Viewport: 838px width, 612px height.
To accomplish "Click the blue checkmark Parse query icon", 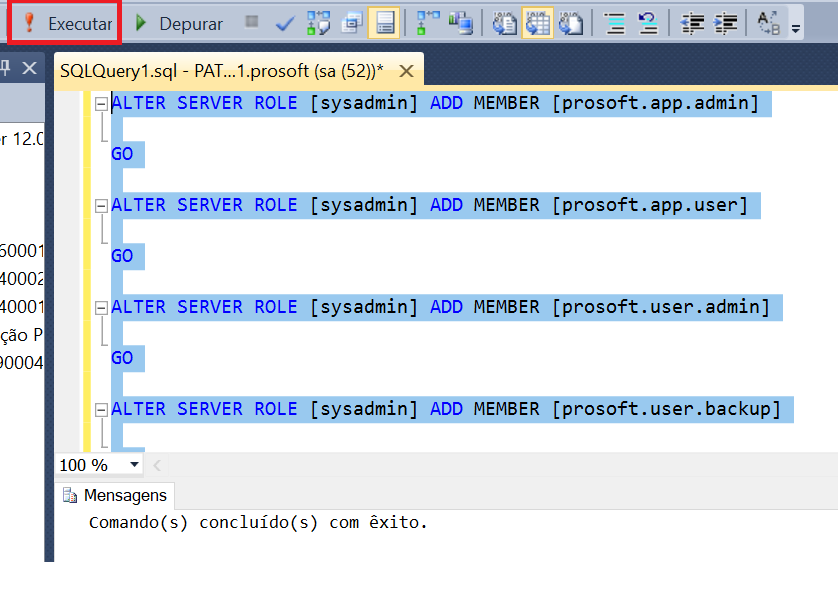I will point(285,23).
